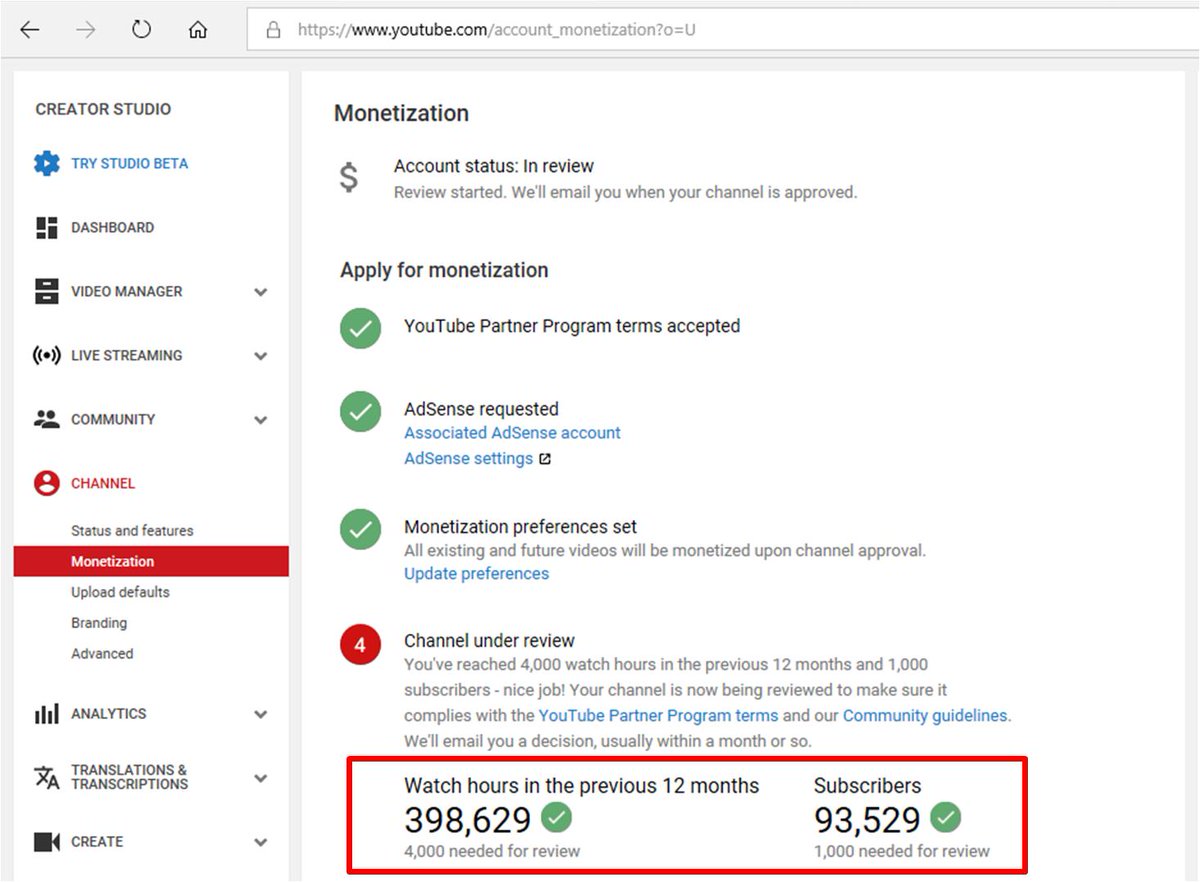
Task: Click the red Channel person icon
Action: 46,483
